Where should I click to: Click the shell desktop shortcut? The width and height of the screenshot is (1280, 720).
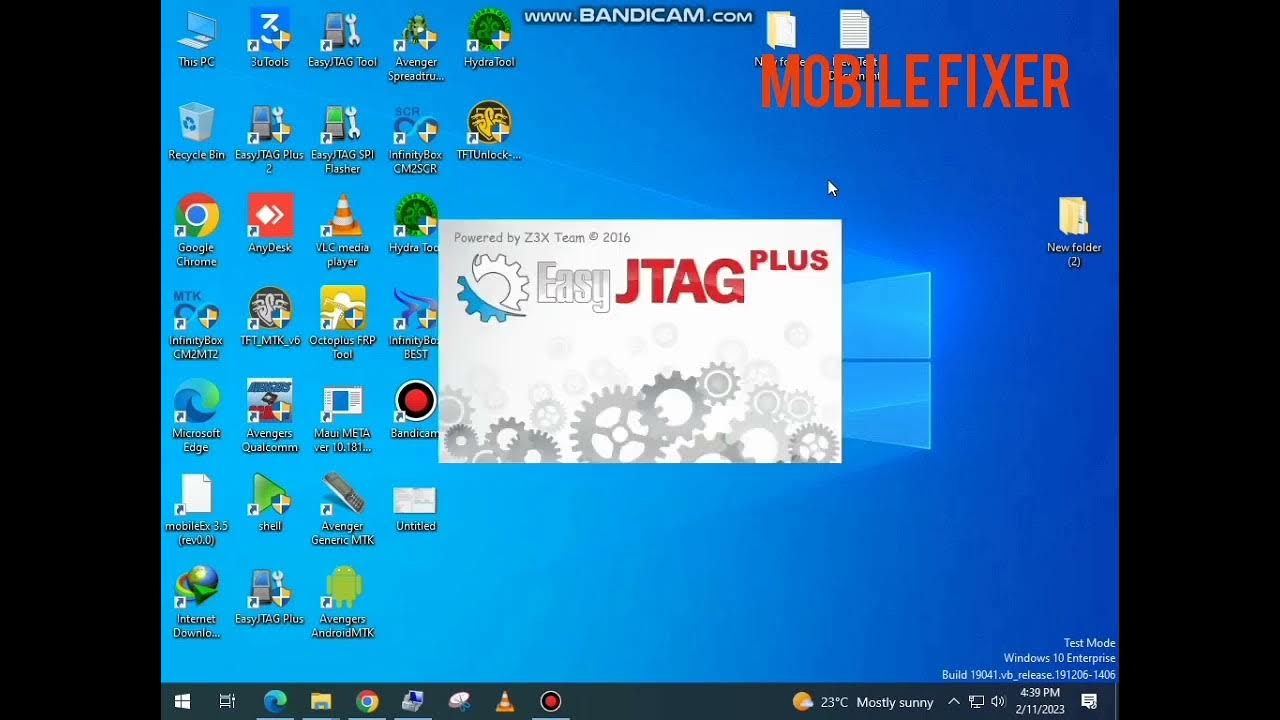[x=269, y=502]
